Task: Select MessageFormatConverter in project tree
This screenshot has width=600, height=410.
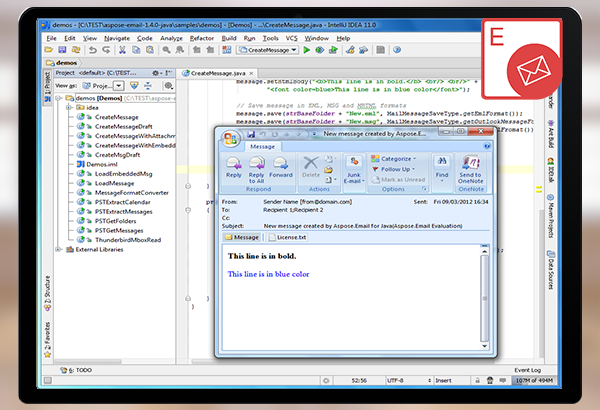Action: [132, 193]
